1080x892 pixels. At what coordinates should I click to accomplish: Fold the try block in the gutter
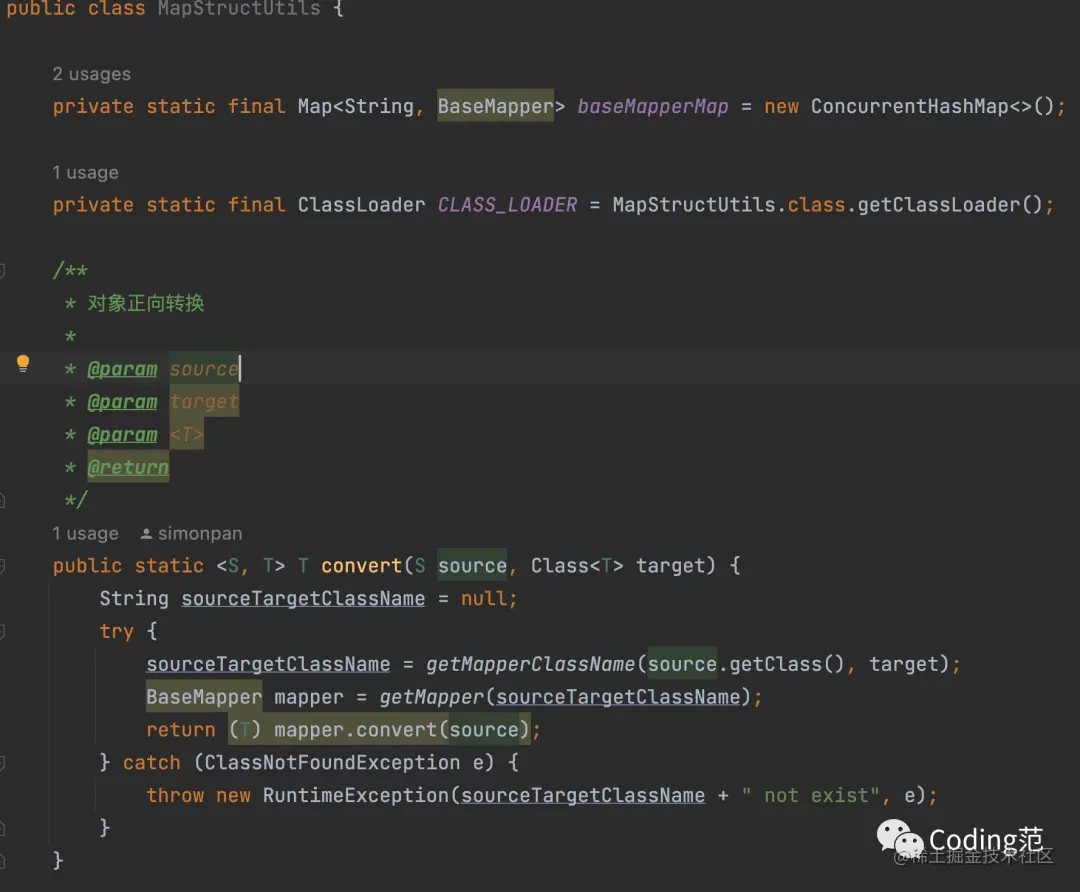[x=2, y=632]
